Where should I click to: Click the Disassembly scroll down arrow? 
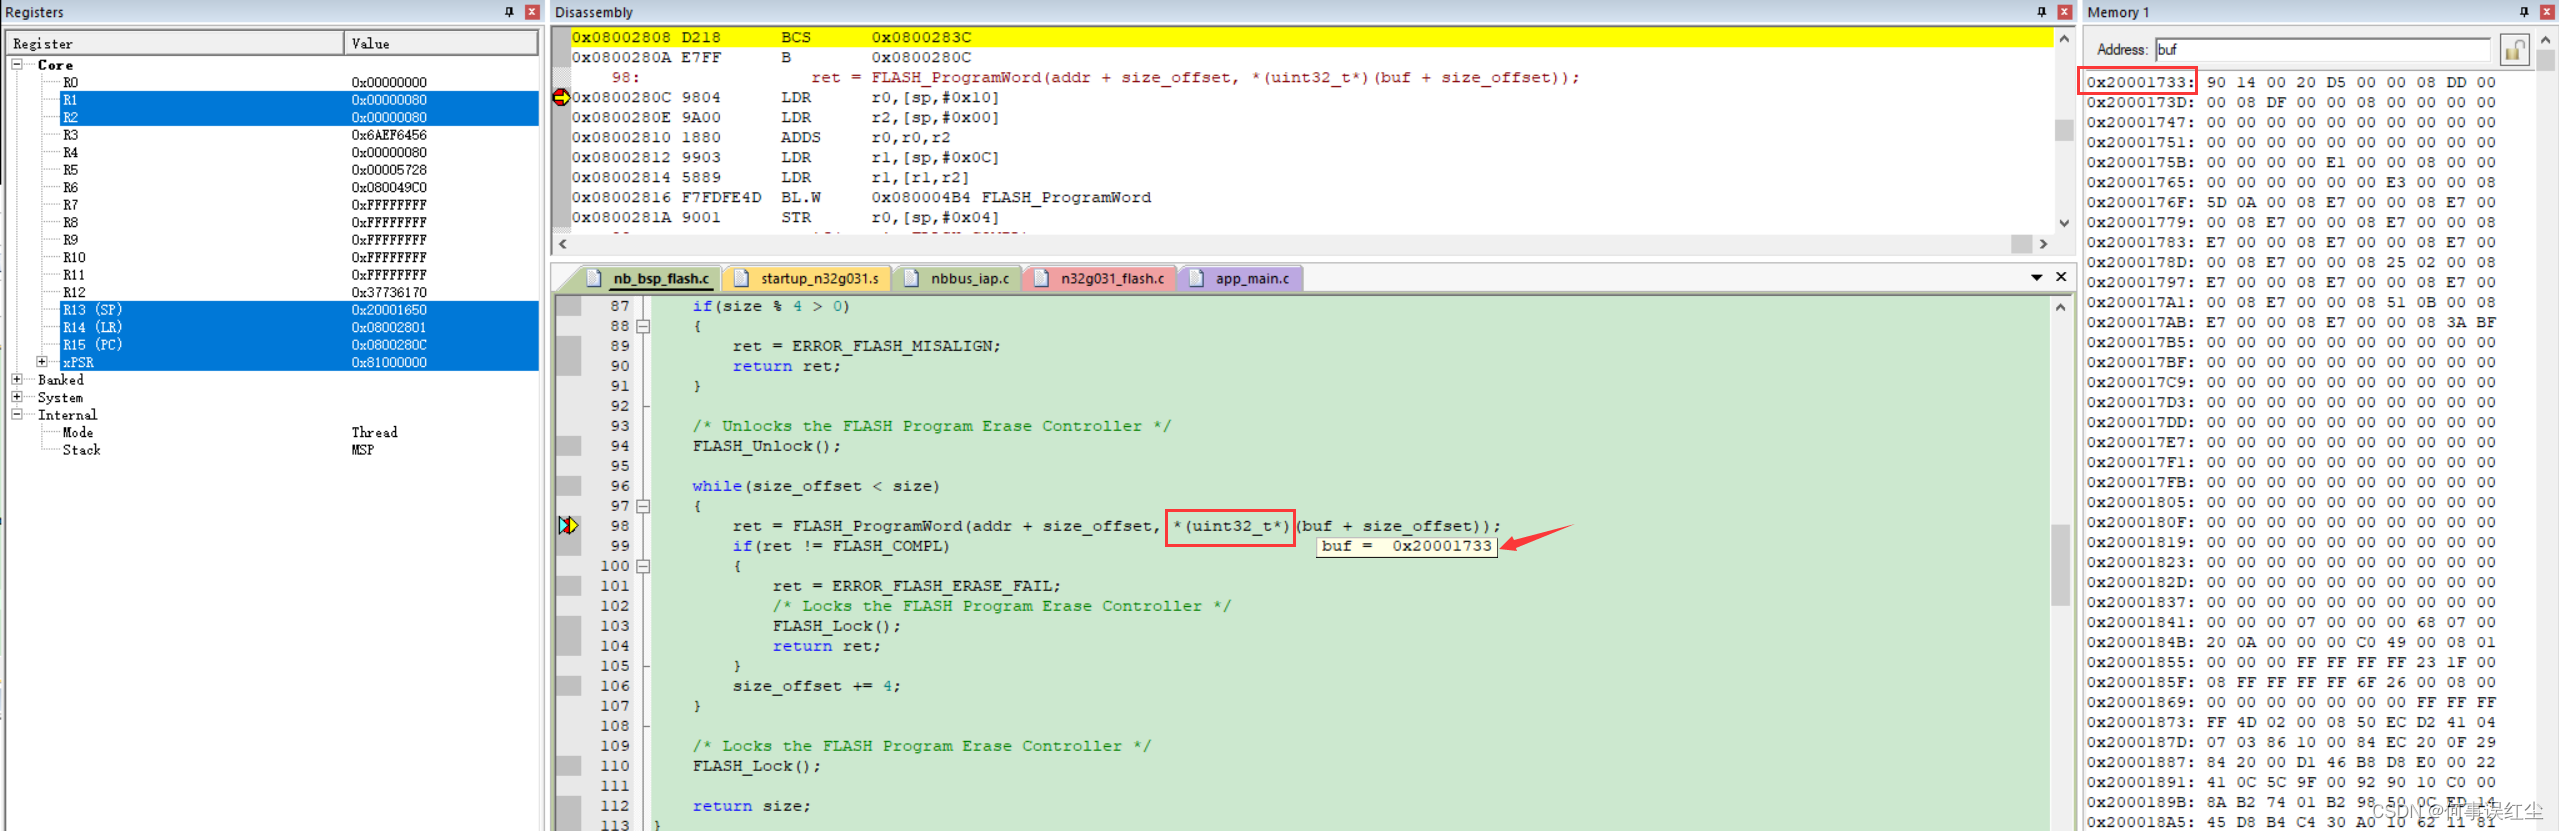point(2063,223)
